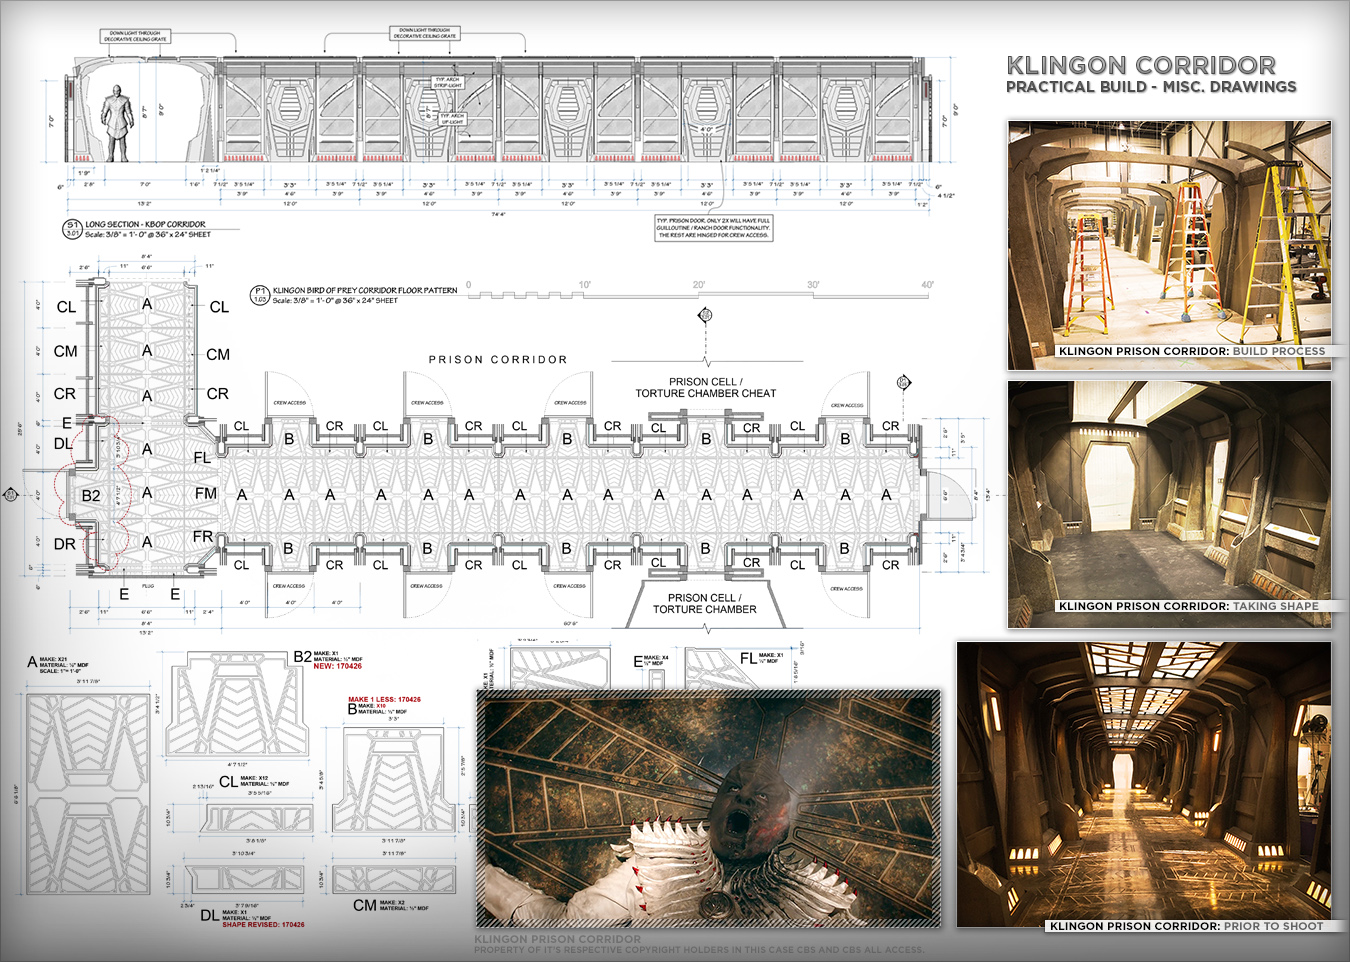Click the 'DL' floor panel label on plan
This screenshot has width=1350, height=962.
coord(63,444)
